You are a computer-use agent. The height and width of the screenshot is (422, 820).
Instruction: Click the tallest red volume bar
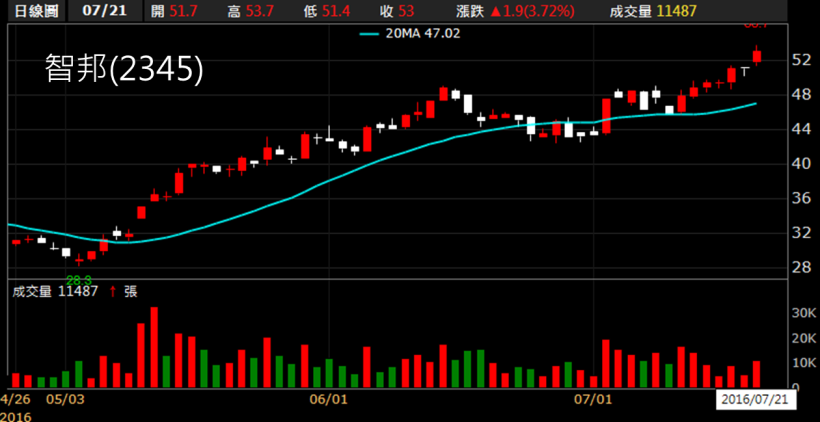(154, 347)
